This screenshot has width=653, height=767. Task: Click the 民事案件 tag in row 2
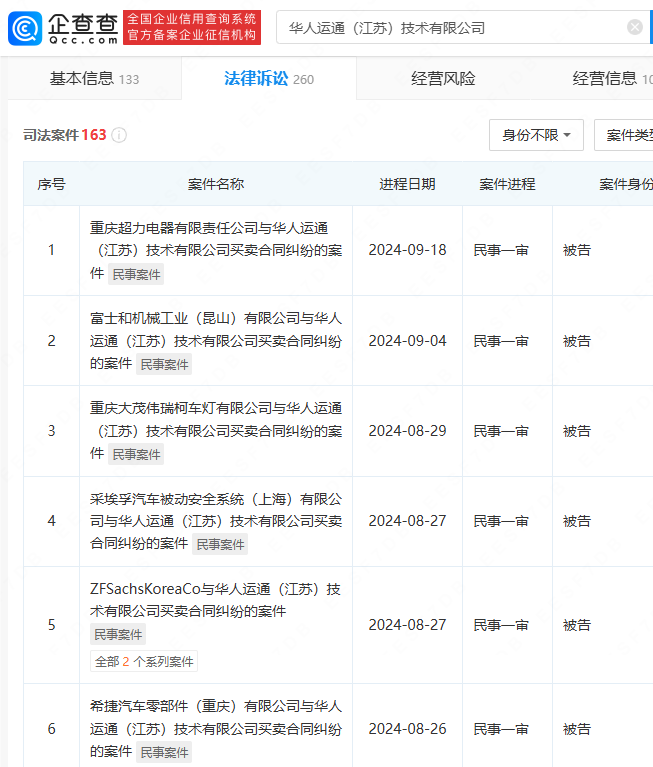click(164, 364)
